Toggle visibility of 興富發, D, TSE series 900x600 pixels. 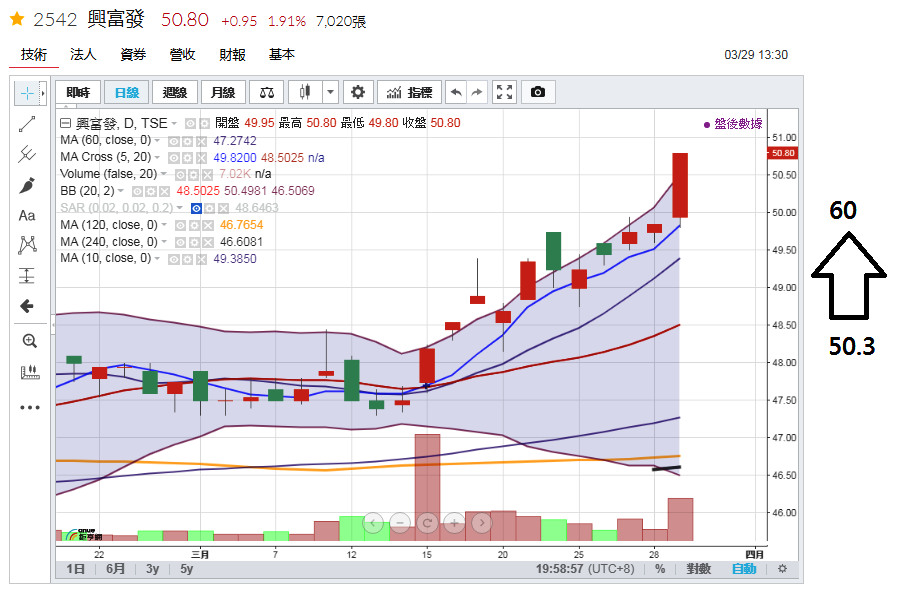(x=190, y=123)
